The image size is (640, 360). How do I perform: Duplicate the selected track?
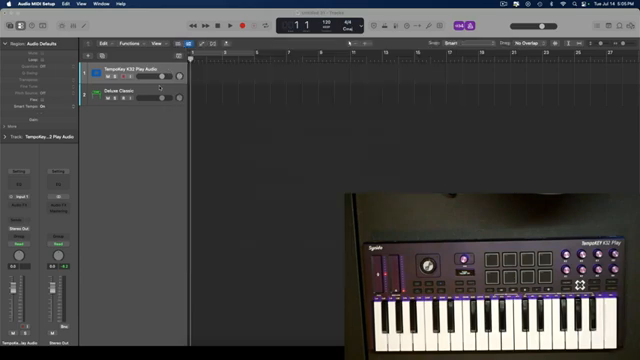[x=102, y=56]
